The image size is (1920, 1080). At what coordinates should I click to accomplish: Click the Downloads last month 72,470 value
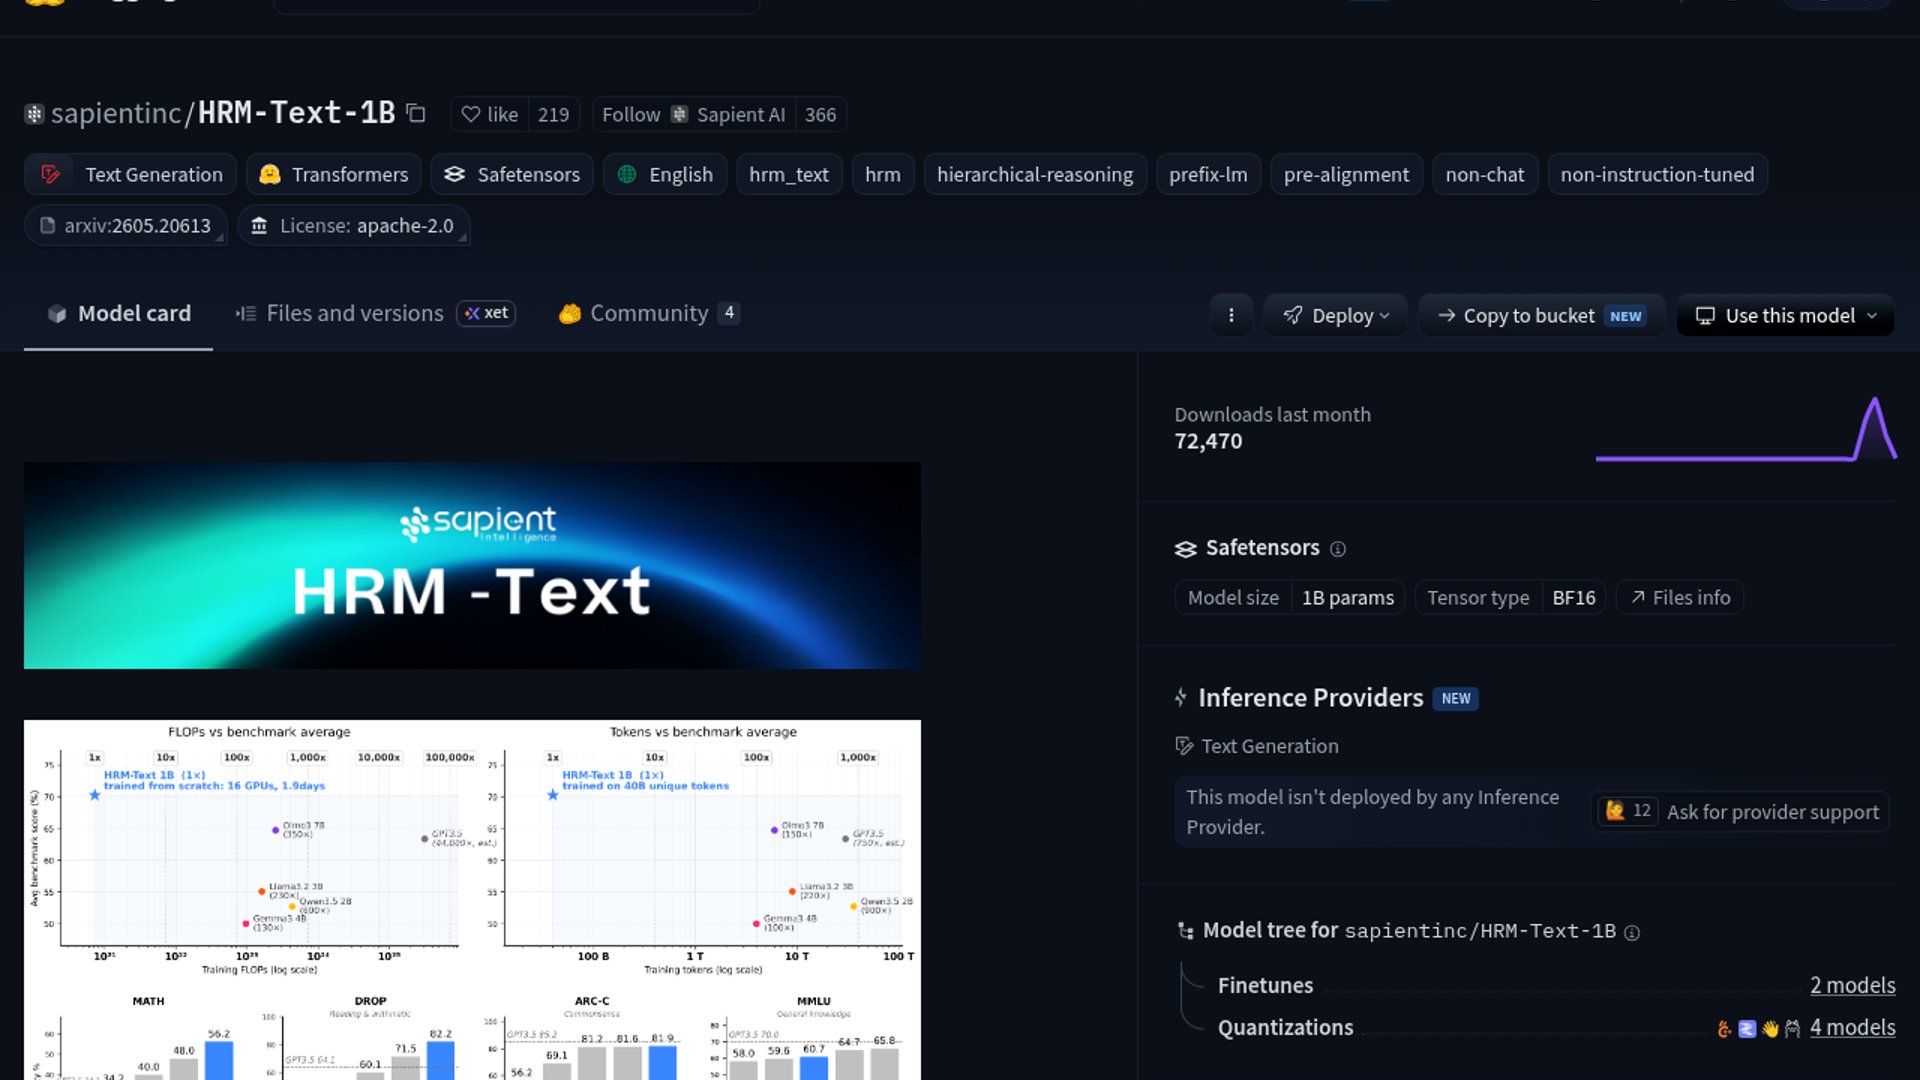(1208, 441)
